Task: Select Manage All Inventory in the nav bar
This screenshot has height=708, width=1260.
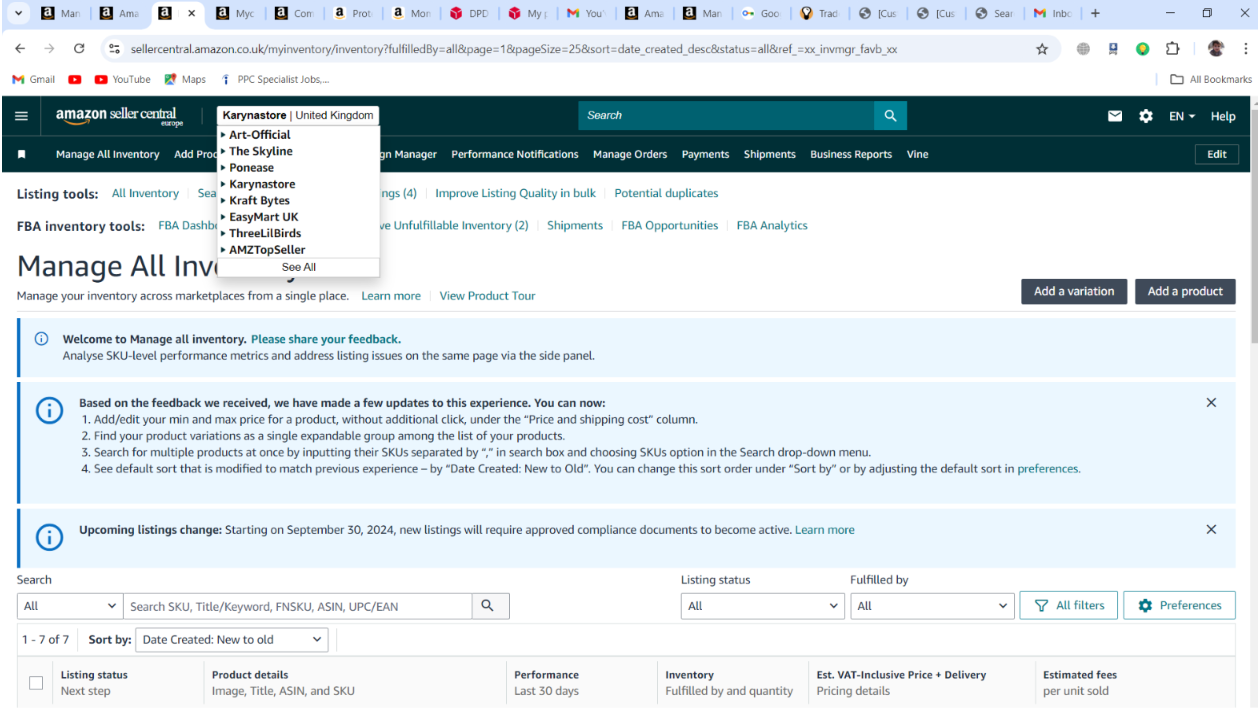Action: click(108, 154)
